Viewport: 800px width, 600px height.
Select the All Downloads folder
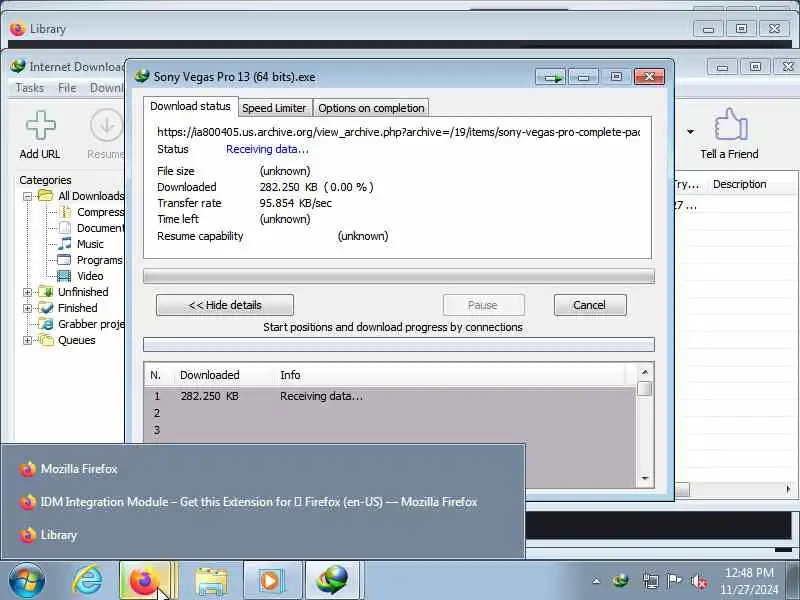82,196
